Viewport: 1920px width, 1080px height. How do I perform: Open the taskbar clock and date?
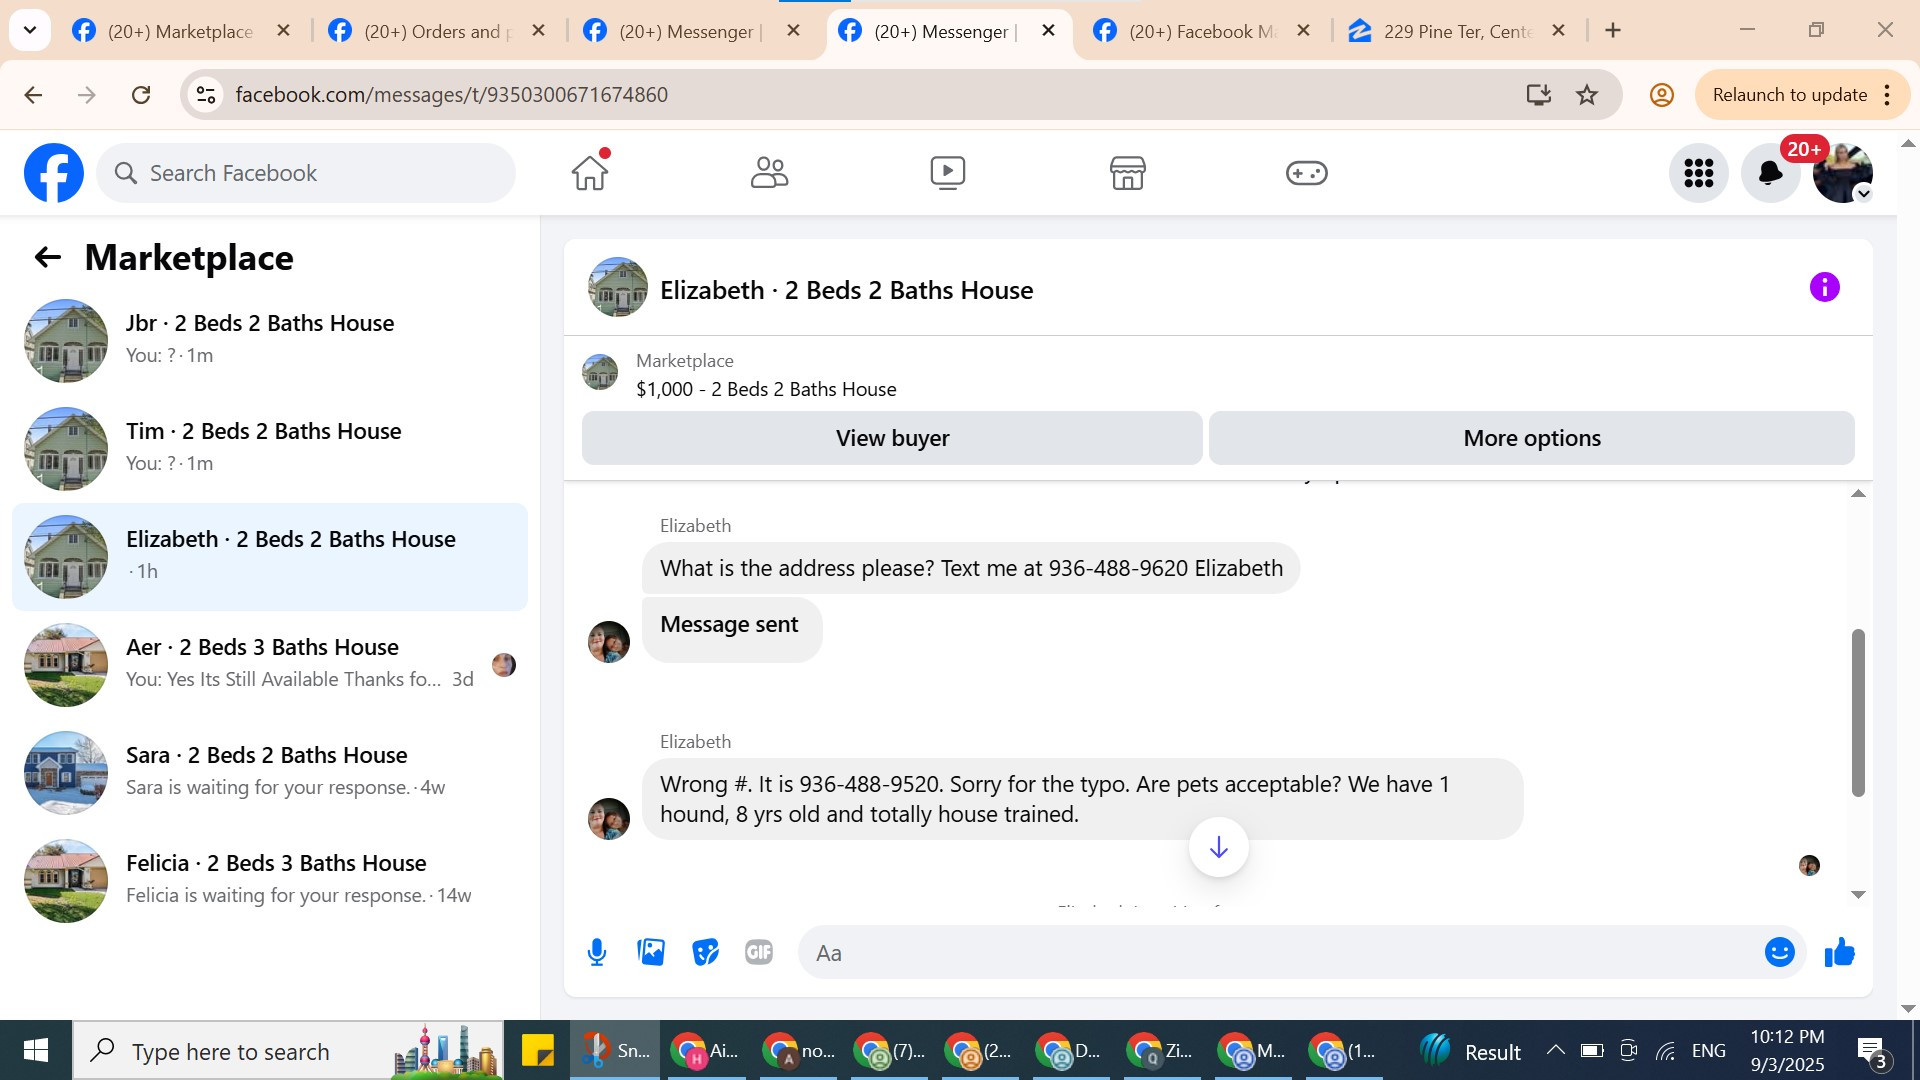click(x=1787, y=1051)
